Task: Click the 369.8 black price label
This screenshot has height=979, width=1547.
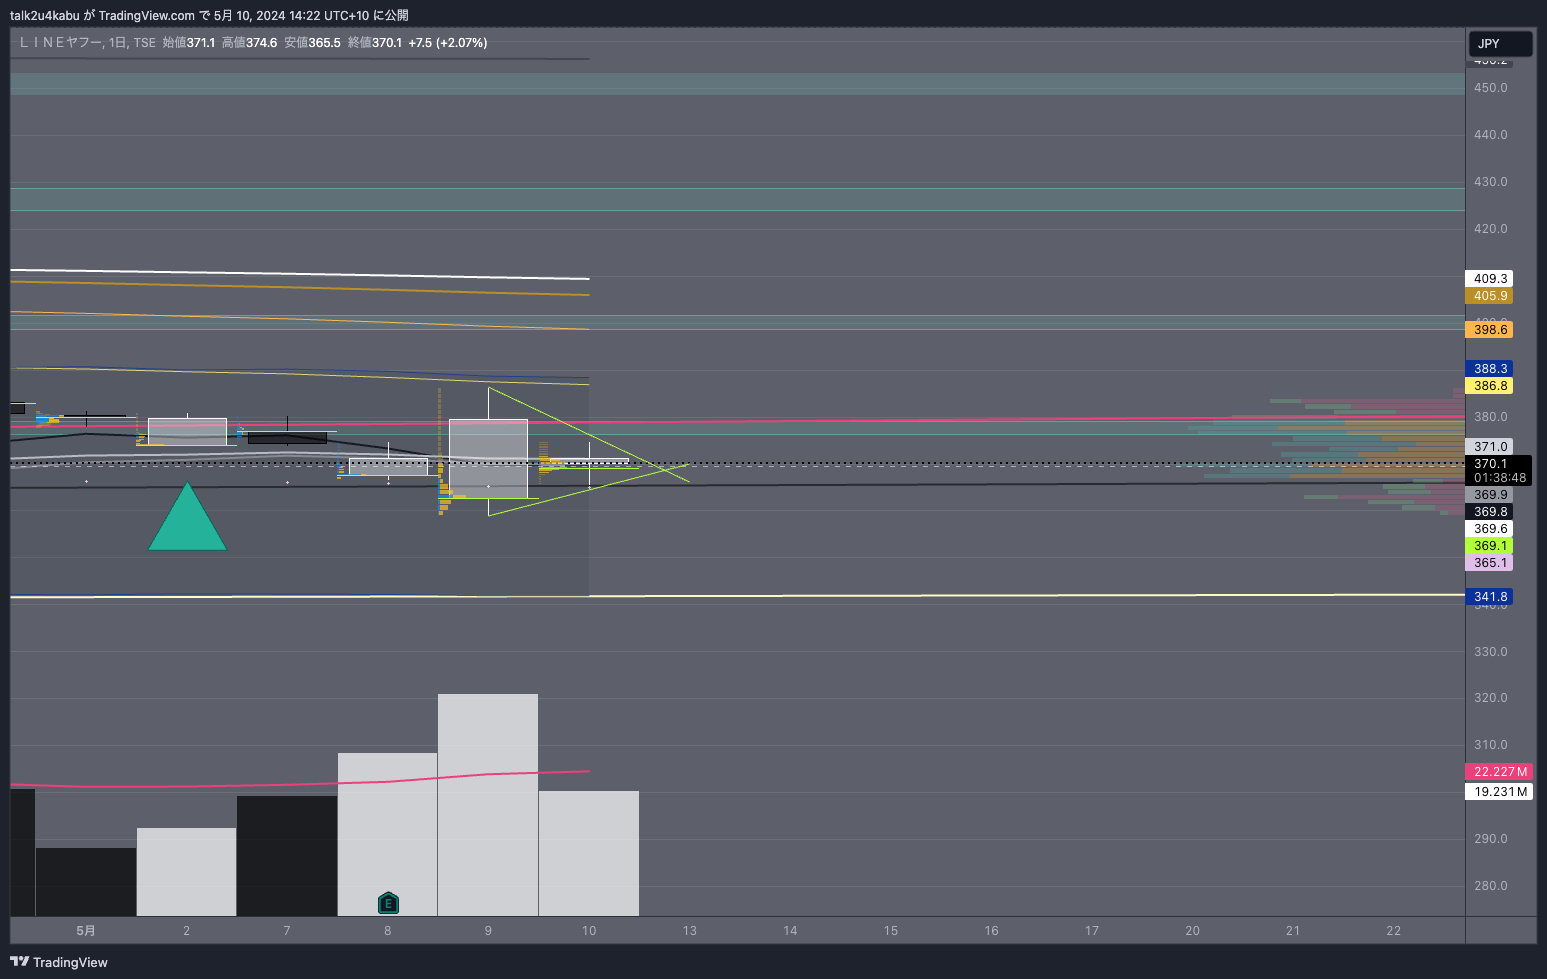Action: pyautogui.click(x=1489, y=512)
